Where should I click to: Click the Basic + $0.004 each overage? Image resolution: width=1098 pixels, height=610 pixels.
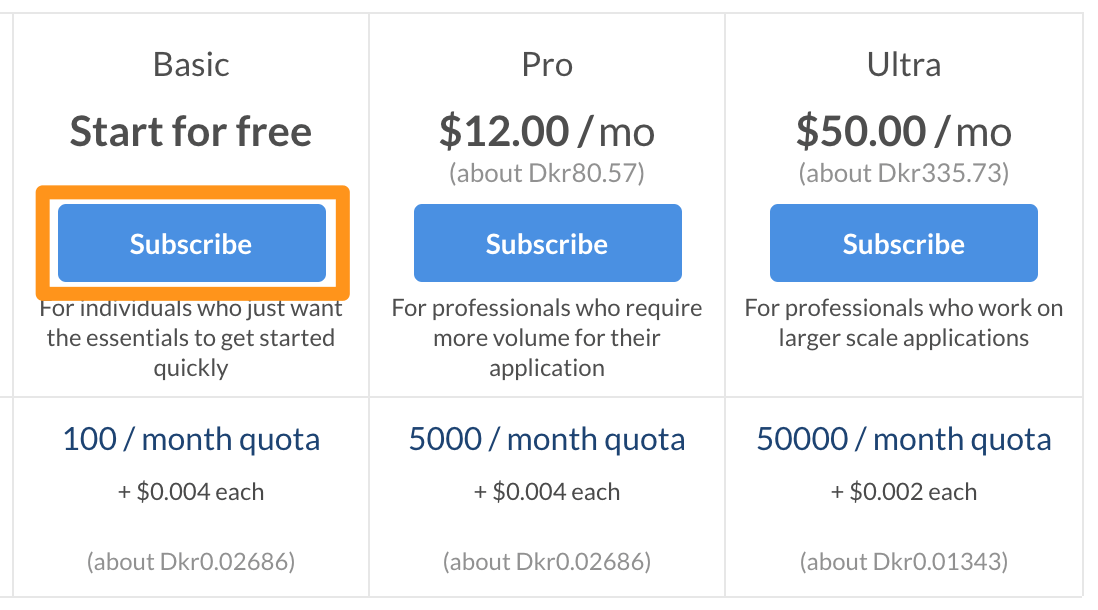(191, 492)
